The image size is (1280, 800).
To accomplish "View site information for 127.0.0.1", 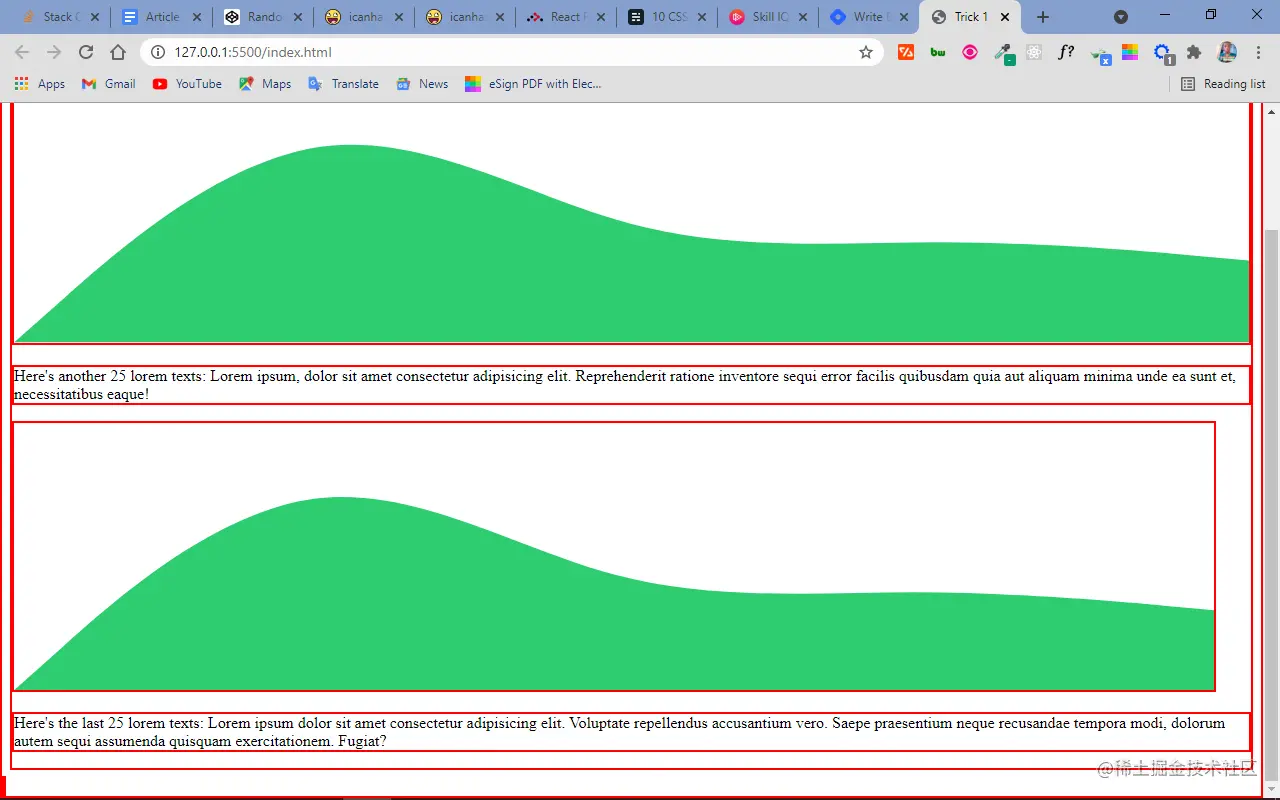I will click(x=158, y=52).
